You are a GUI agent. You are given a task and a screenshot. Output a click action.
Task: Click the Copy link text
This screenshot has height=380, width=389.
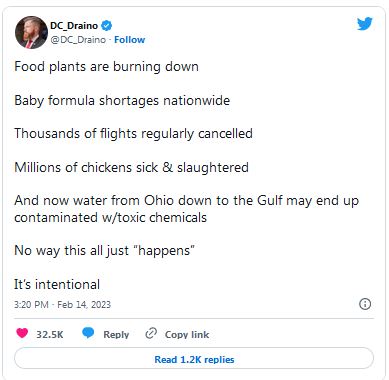click(x=187, y=334)
